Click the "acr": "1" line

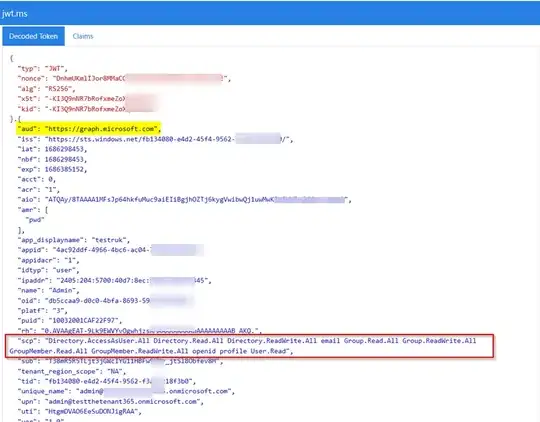coord(39,189)
